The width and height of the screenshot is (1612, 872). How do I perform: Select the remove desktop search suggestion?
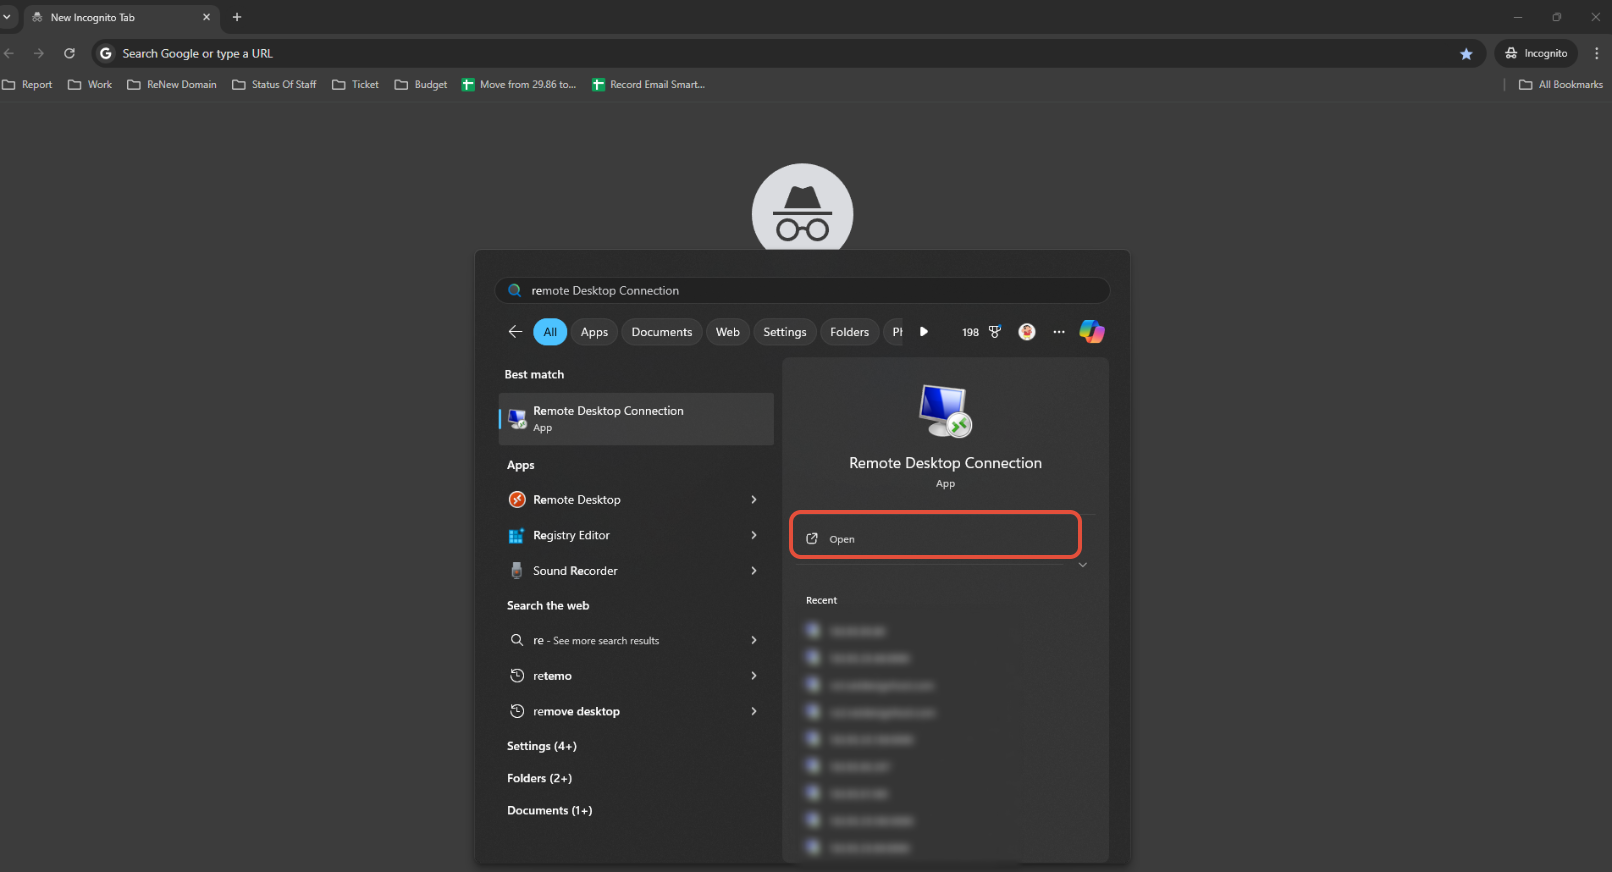click(636, 712)
